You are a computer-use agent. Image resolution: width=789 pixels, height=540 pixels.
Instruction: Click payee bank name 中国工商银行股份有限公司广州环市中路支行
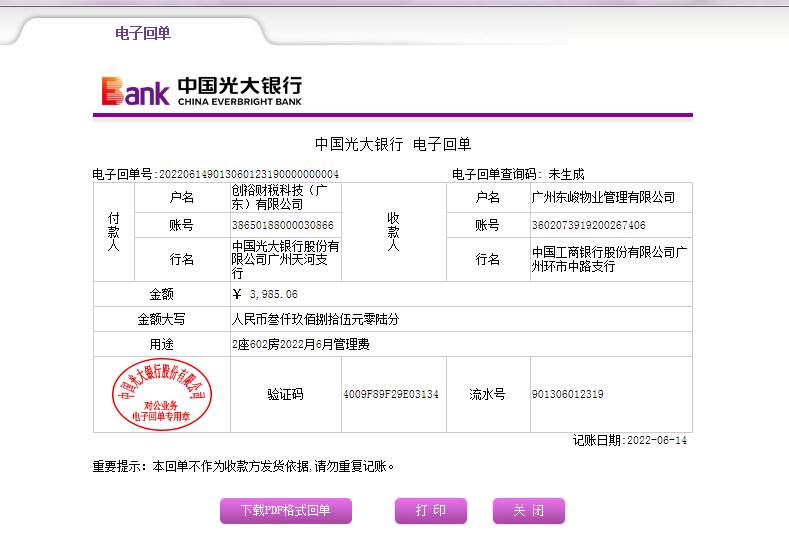pyautogui.click(x=610, y=259)
